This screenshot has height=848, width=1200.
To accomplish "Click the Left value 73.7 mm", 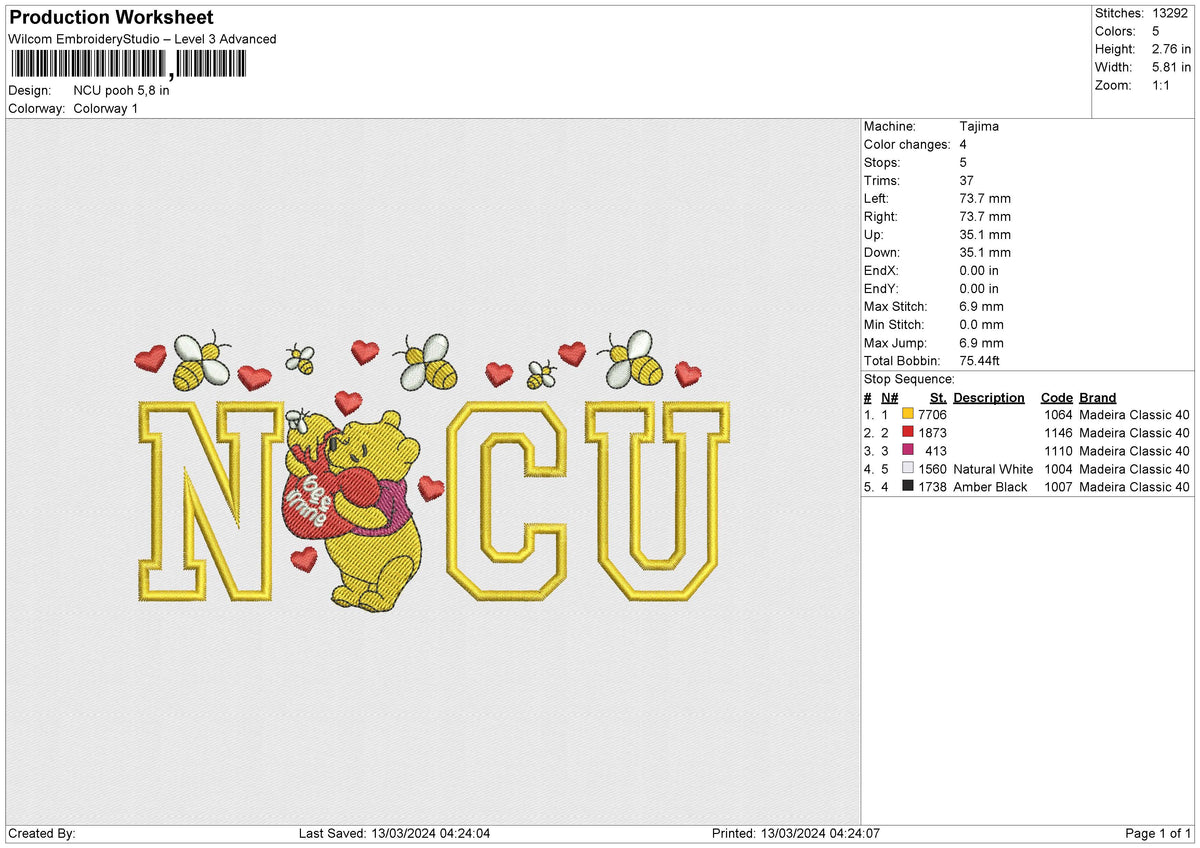I will click(x=985, y=198).
